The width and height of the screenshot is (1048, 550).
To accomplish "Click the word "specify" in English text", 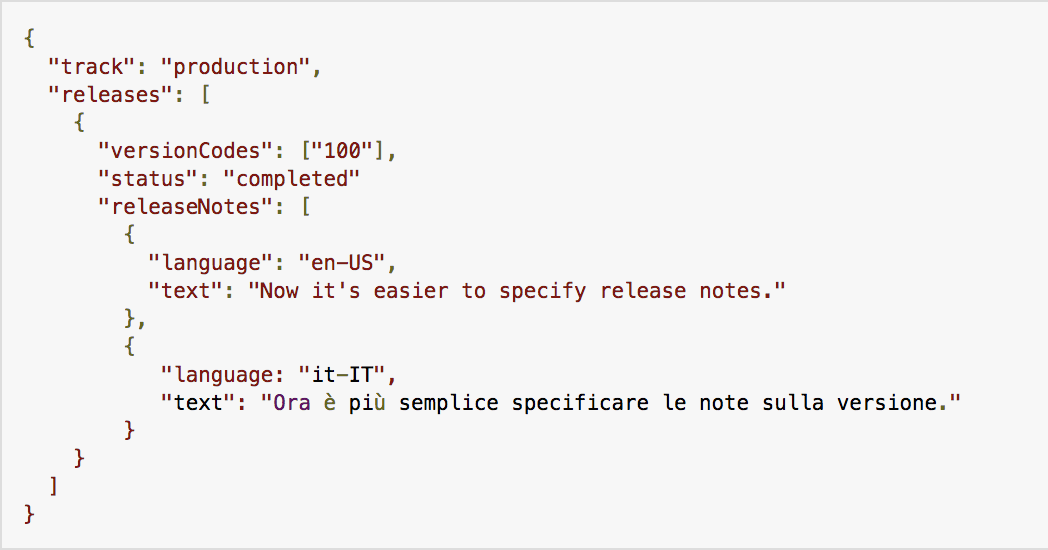I will tap(543, 292).
